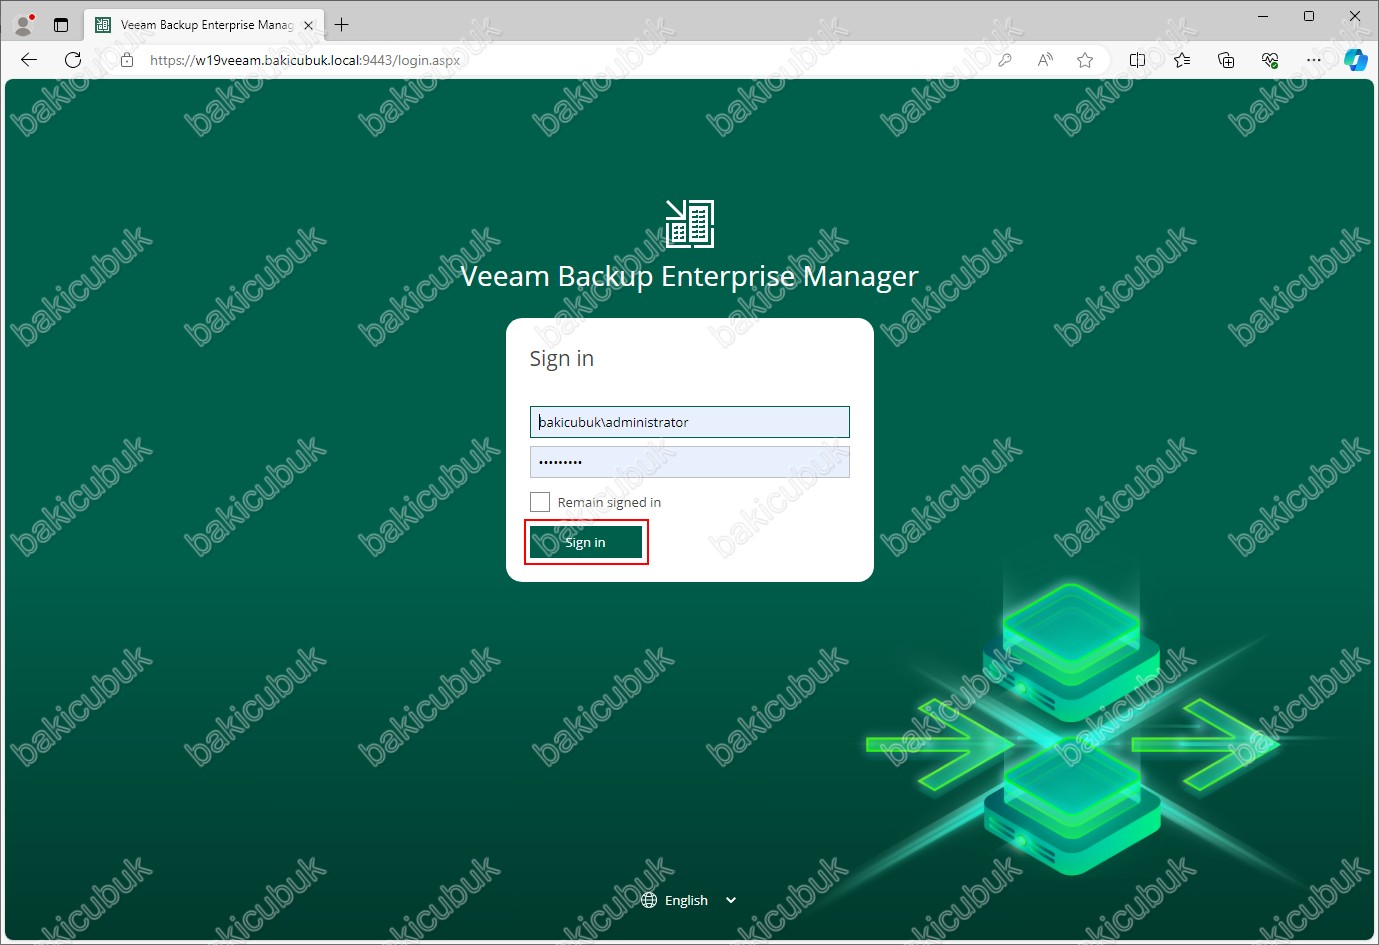Click the Veeam Backup Enterprise Manager title text
1379x945 pixels.
point(690,275)
